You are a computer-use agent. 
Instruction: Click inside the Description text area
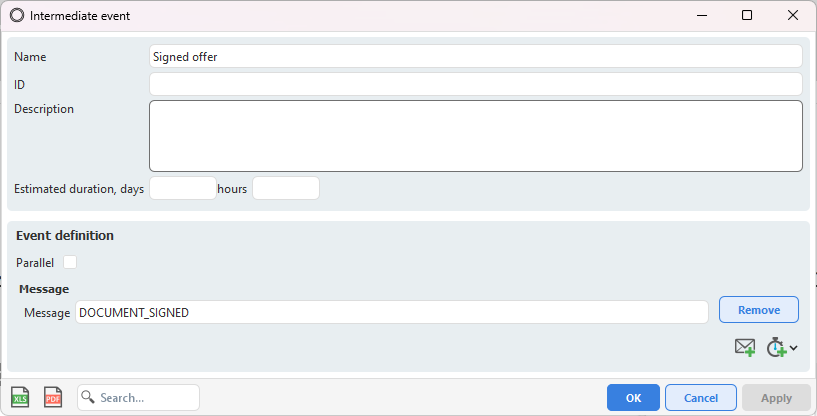click(476, 136)
